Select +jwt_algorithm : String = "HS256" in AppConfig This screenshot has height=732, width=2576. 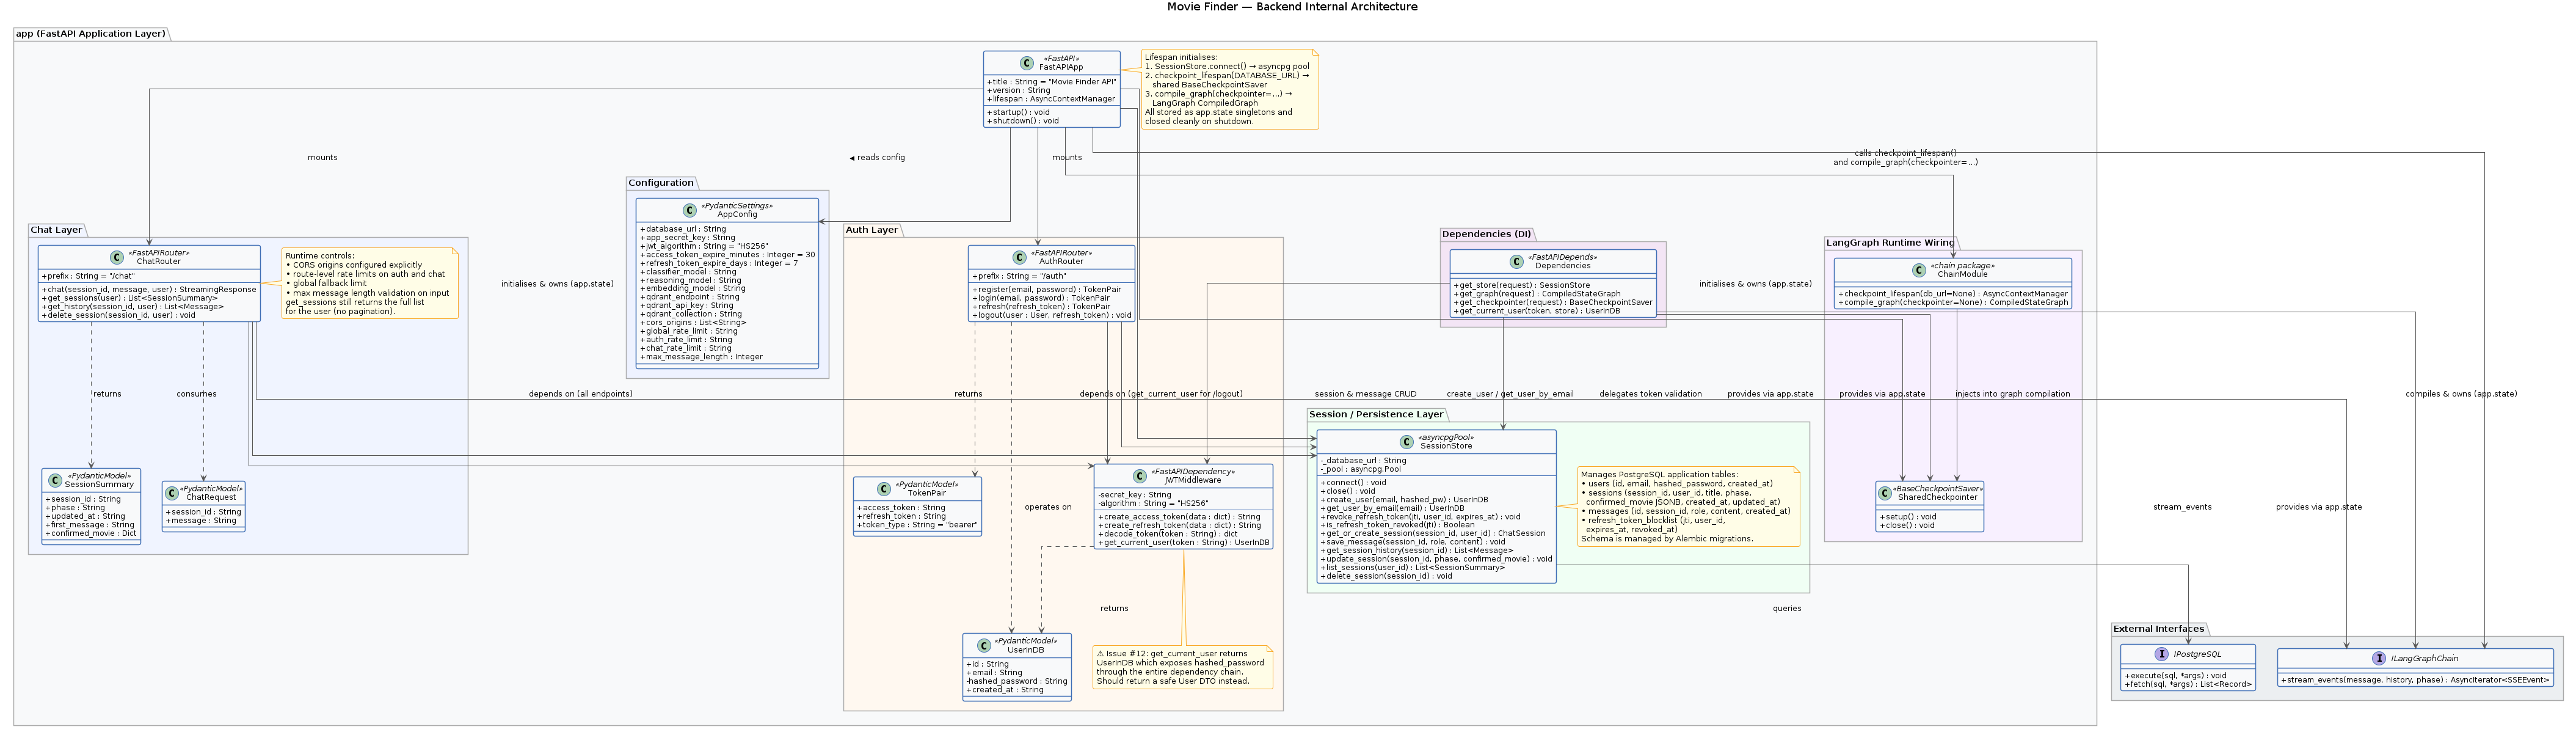coord(704,246)
